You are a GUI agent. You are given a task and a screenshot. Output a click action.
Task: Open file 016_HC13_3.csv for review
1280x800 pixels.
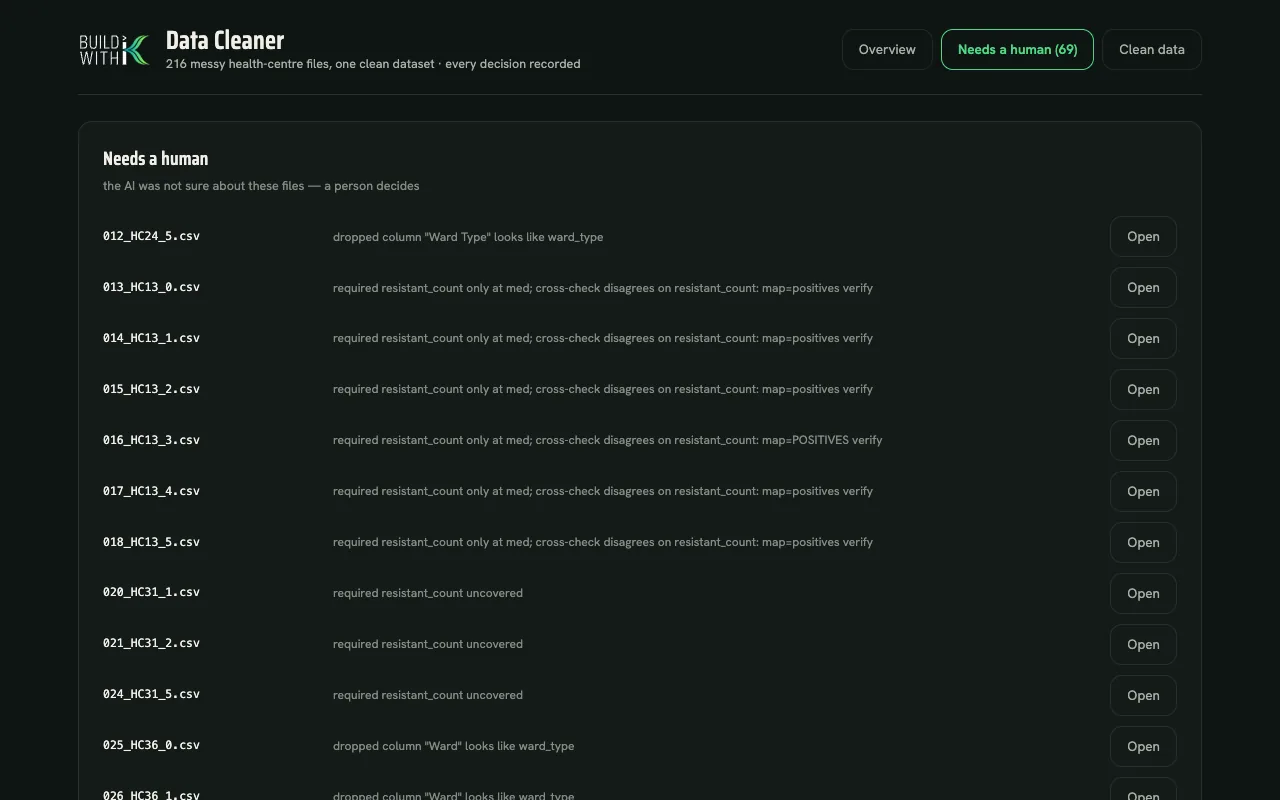1143,441
